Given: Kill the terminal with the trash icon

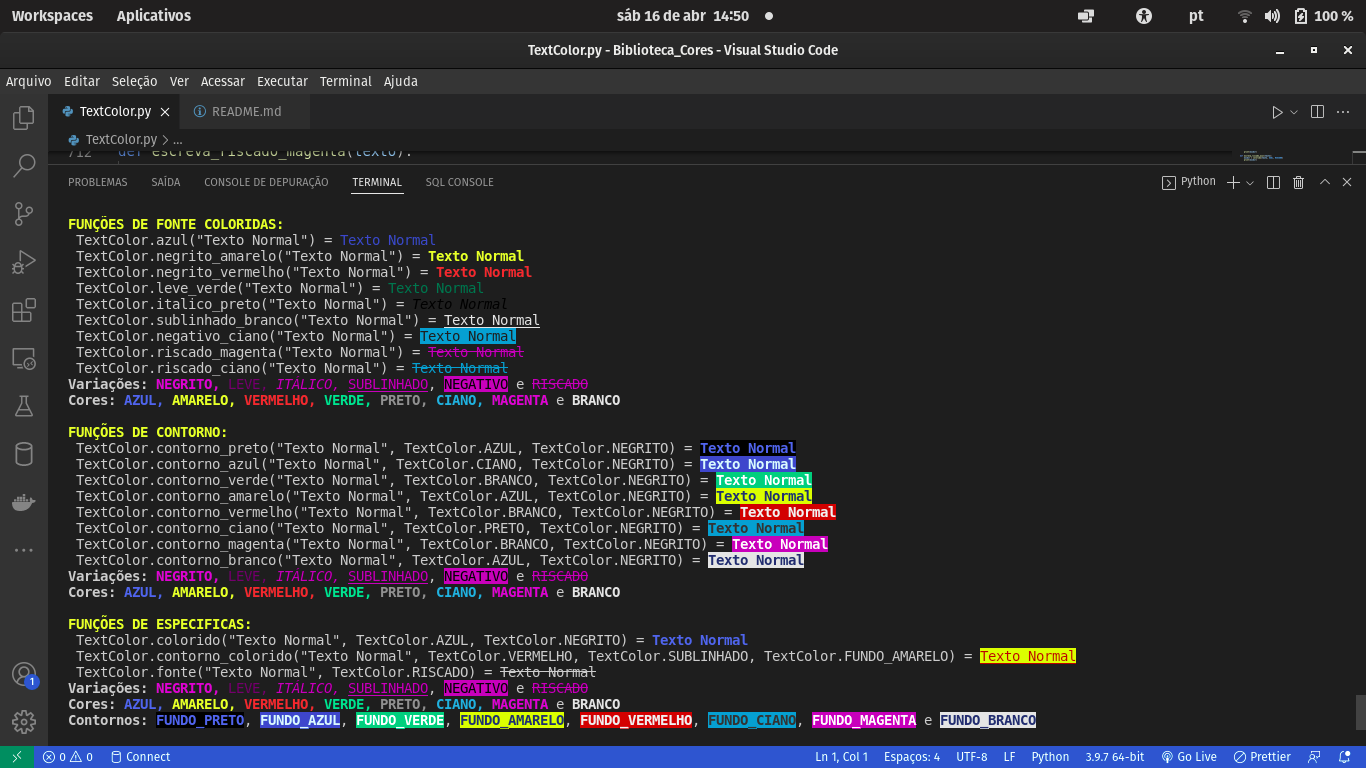Looking at the screenshot, I should click(x=1299, y=182).
